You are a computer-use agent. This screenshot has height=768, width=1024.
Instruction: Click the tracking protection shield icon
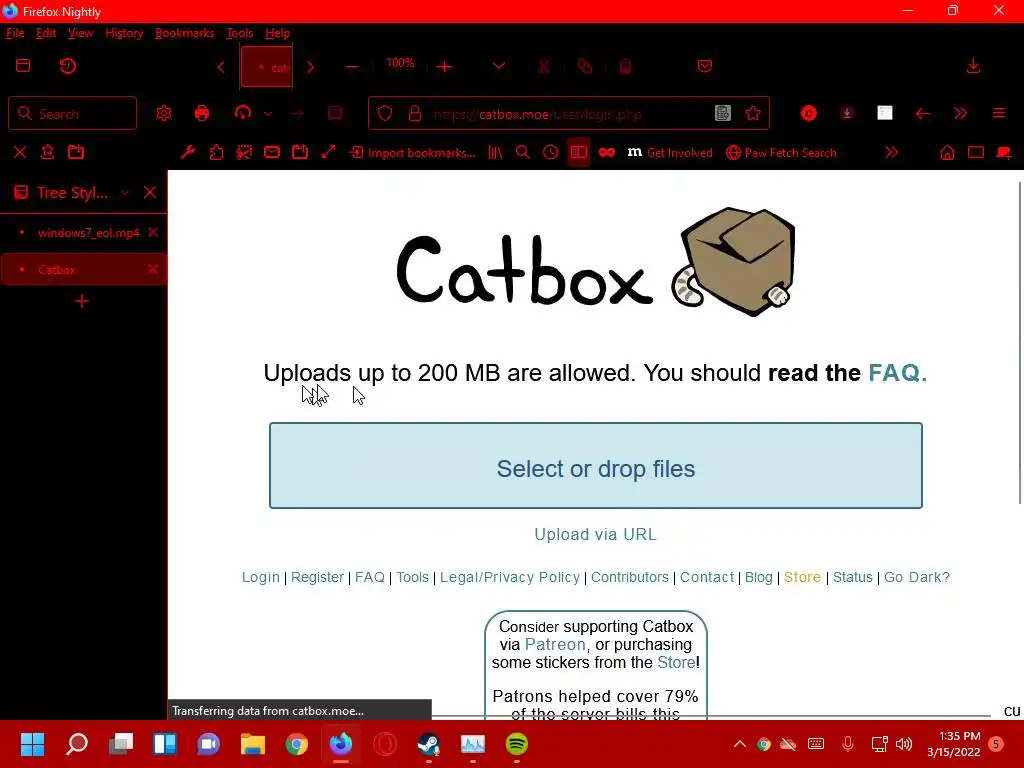point(385,114)
